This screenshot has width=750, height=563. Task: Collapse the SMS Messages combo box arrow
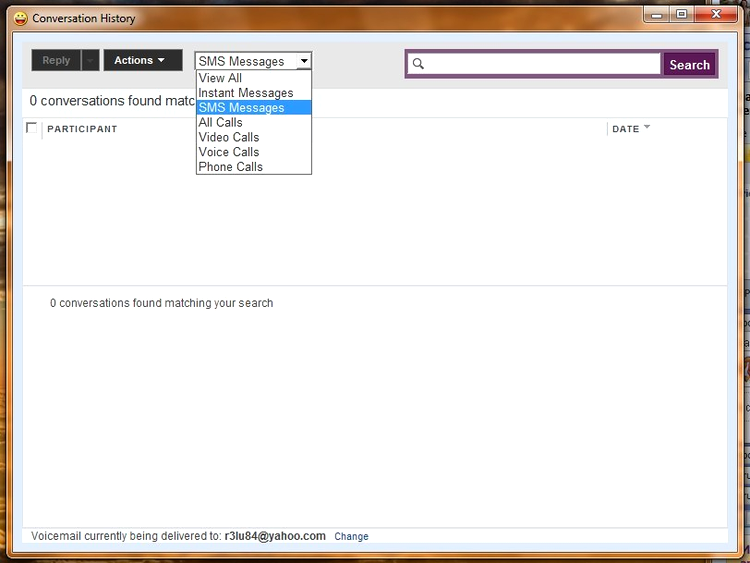304,61
